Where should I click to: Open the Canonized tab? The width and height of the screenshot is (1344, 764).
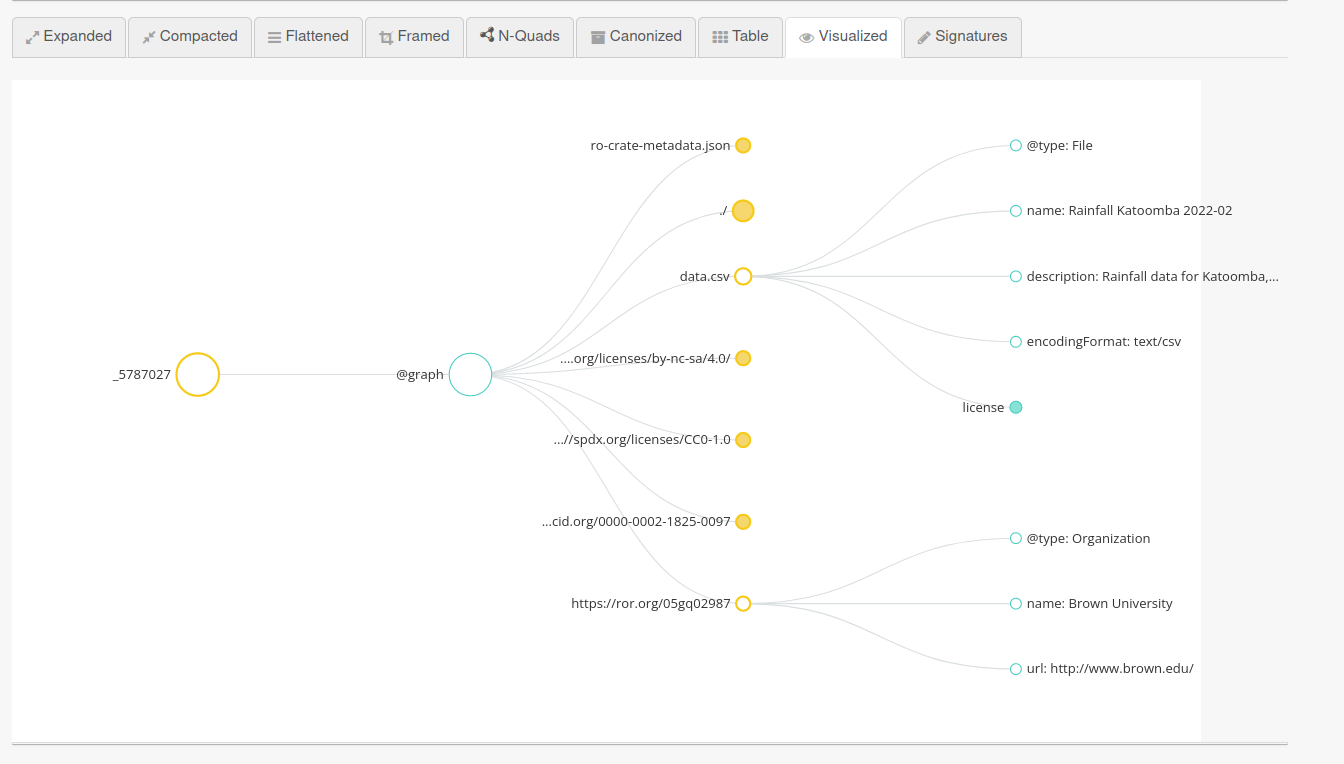coord(636,37)
